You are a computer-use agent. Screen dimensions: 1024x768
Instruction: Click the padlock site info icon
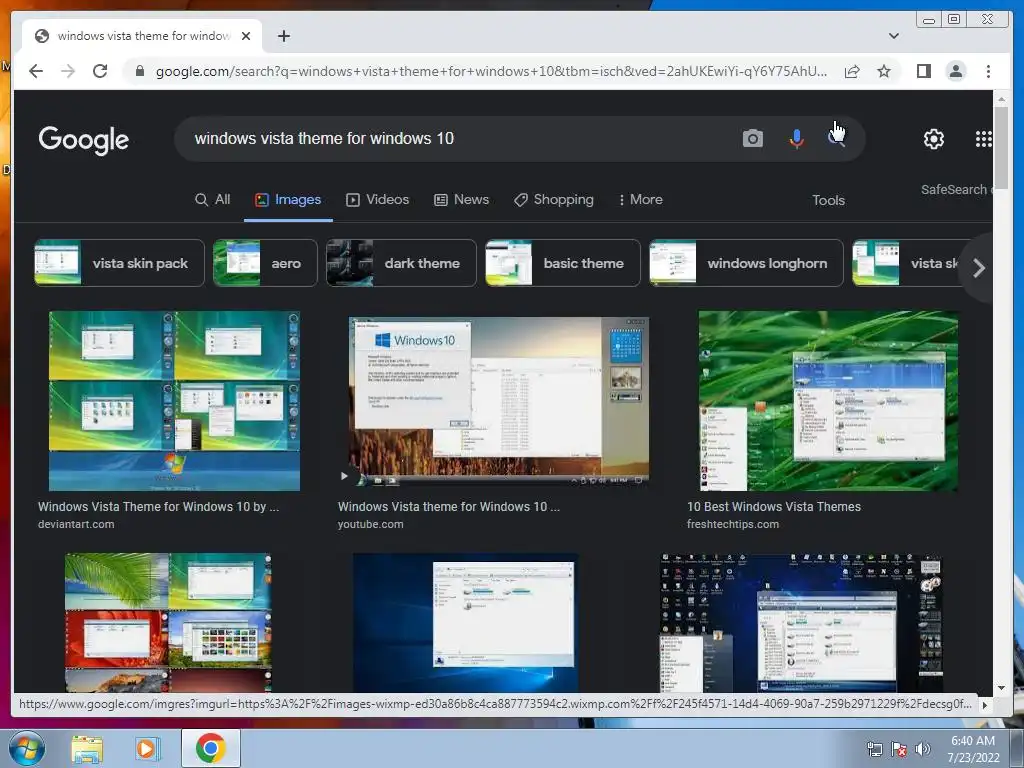point(140,71)
